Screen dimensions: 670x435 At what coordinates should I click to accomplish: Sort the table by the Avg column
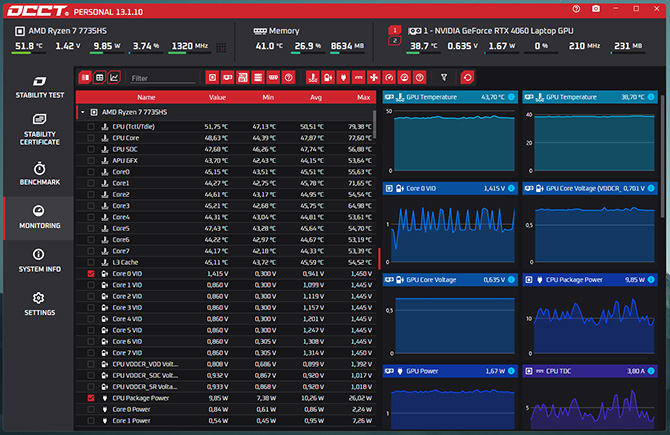[316, 97]
